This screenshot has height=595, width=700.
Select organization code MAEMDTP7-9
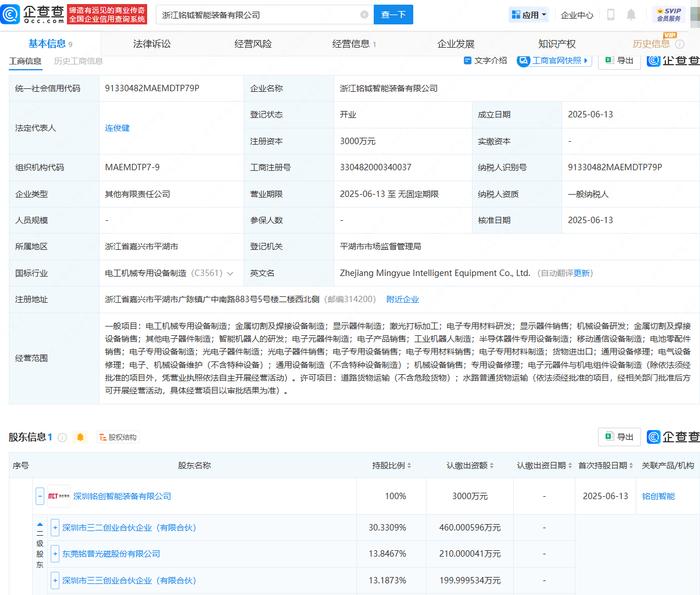tap(132, 167)
